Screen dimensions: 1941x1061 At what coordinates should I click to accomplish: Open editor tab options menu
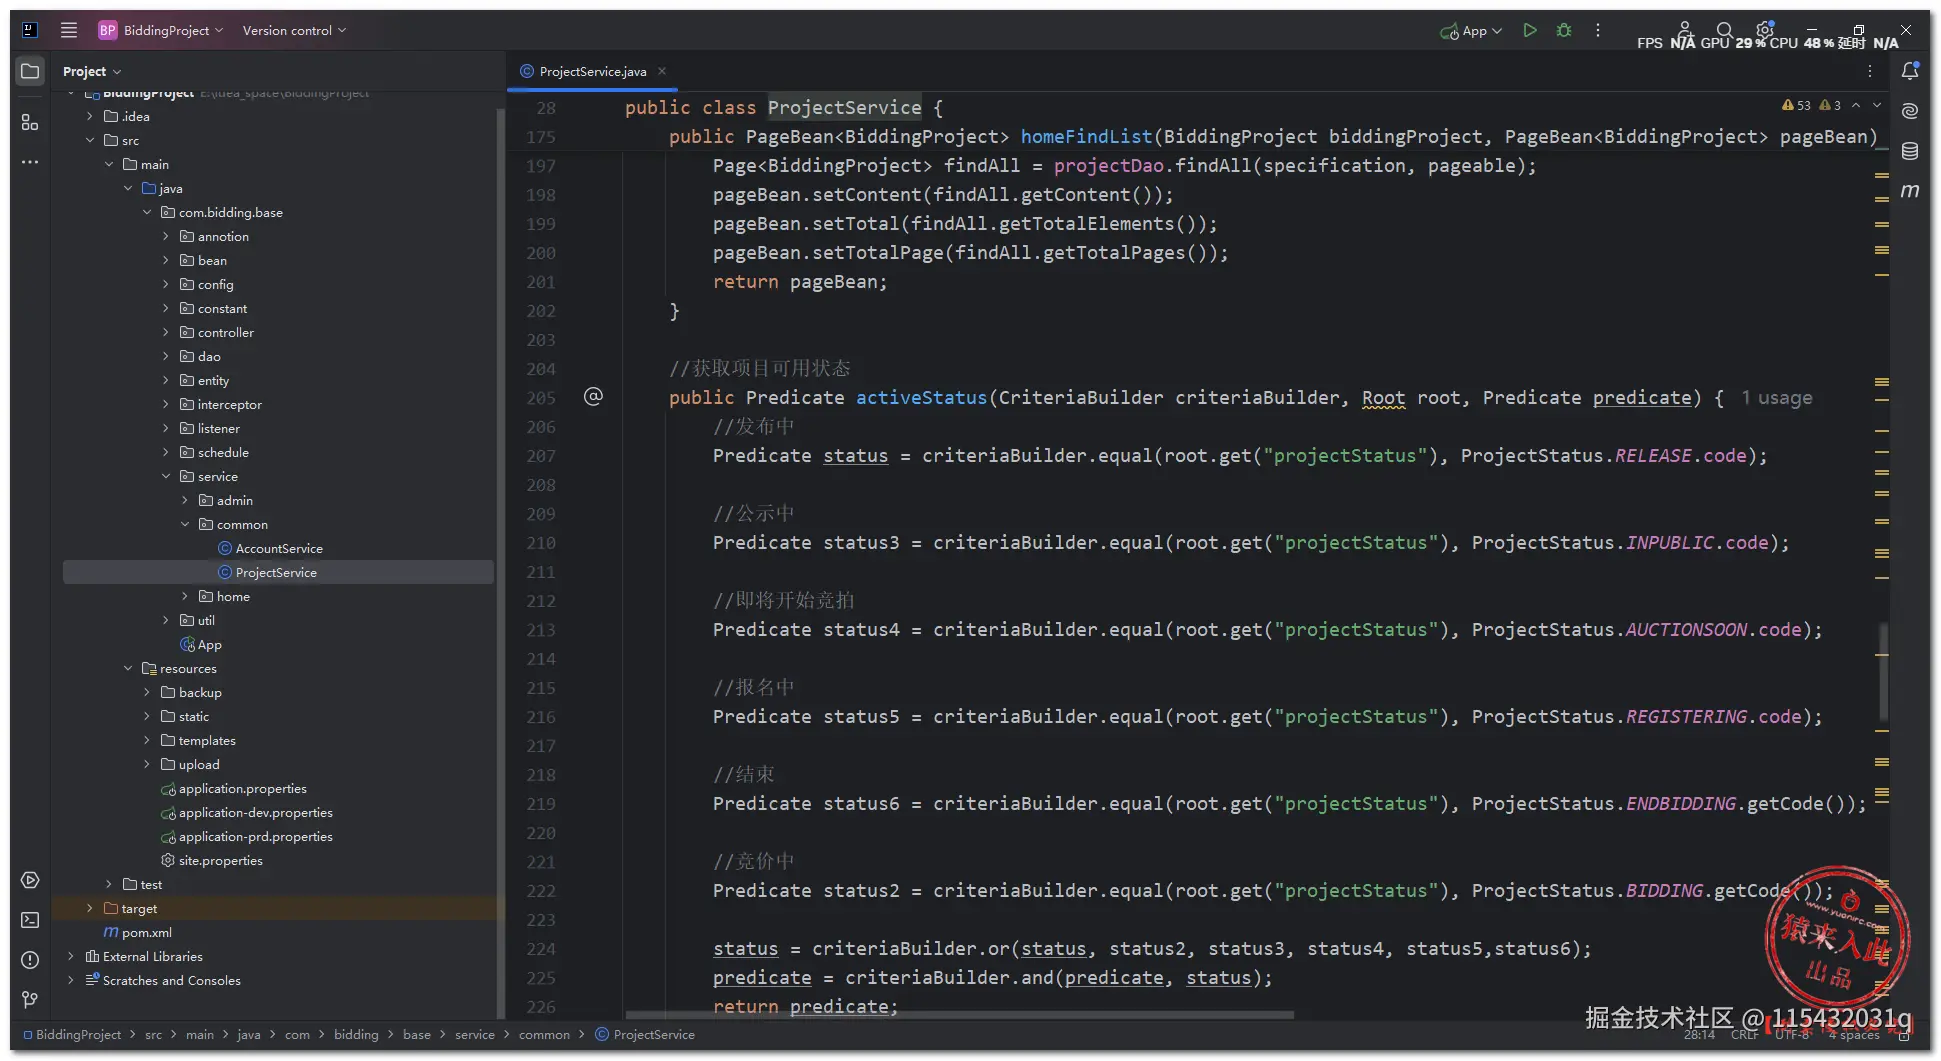tap(1869, 71)
